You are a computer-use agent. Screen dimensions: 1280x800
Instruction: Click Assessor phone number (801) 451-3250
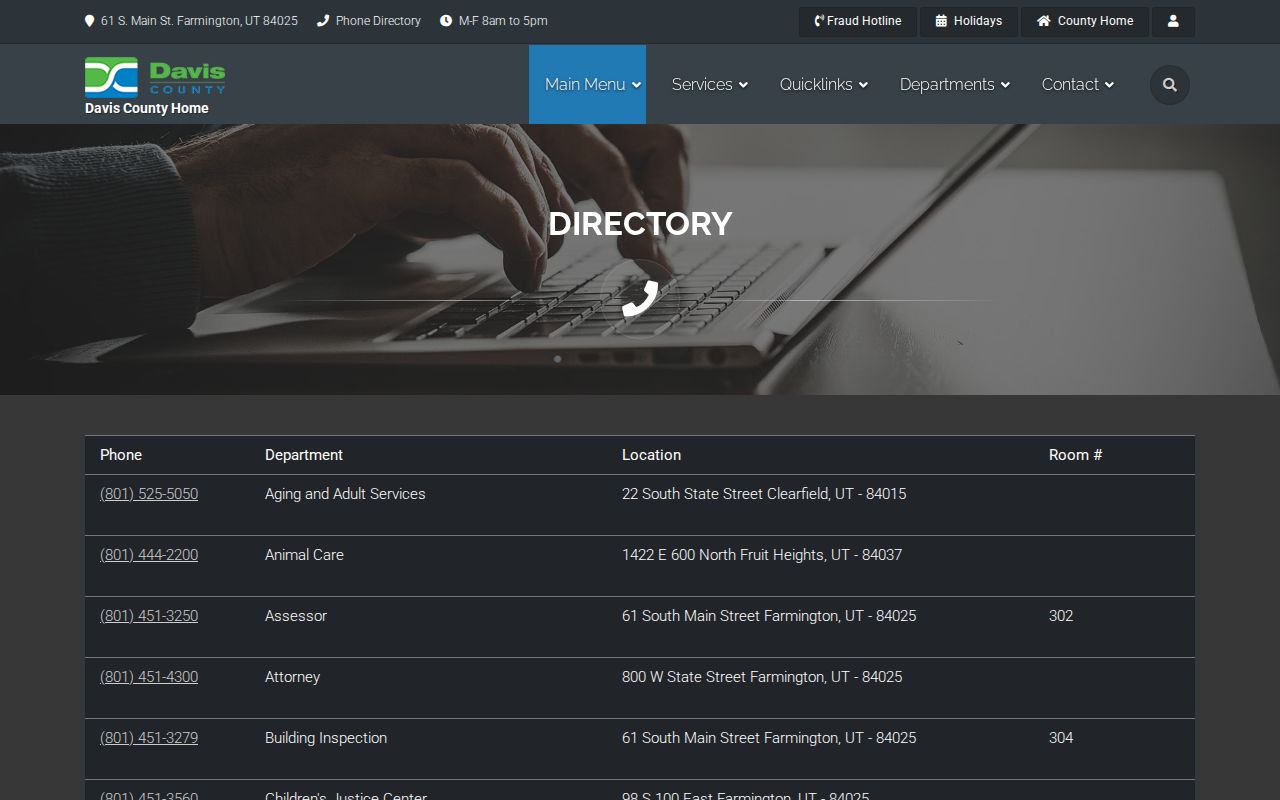(149, 616)
